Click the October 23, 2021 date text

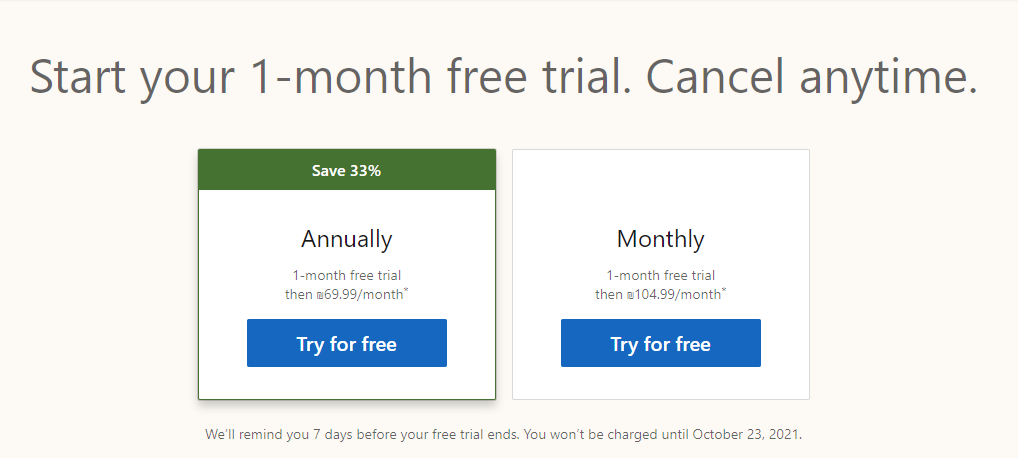pos(747,434)
